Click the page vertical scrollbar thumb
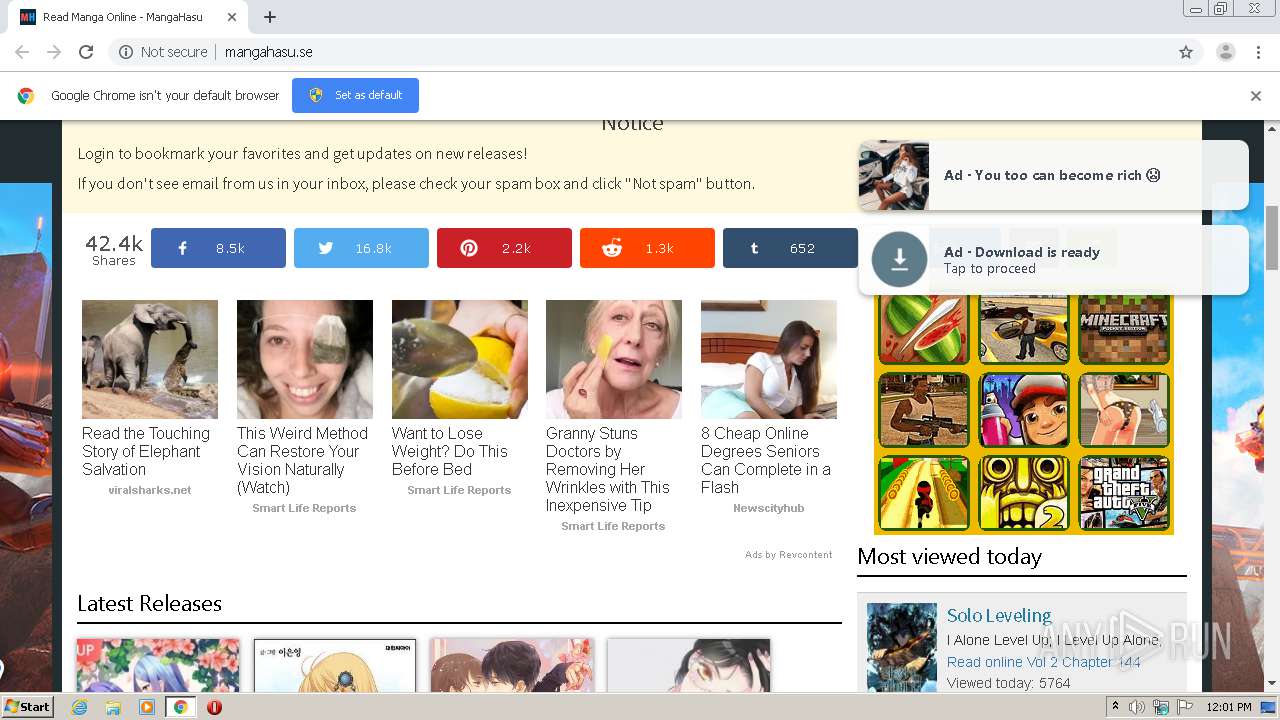Image resolution: width=1280 pixels, height=720 pixels. pyautogui.click(x=1272, y=238)
